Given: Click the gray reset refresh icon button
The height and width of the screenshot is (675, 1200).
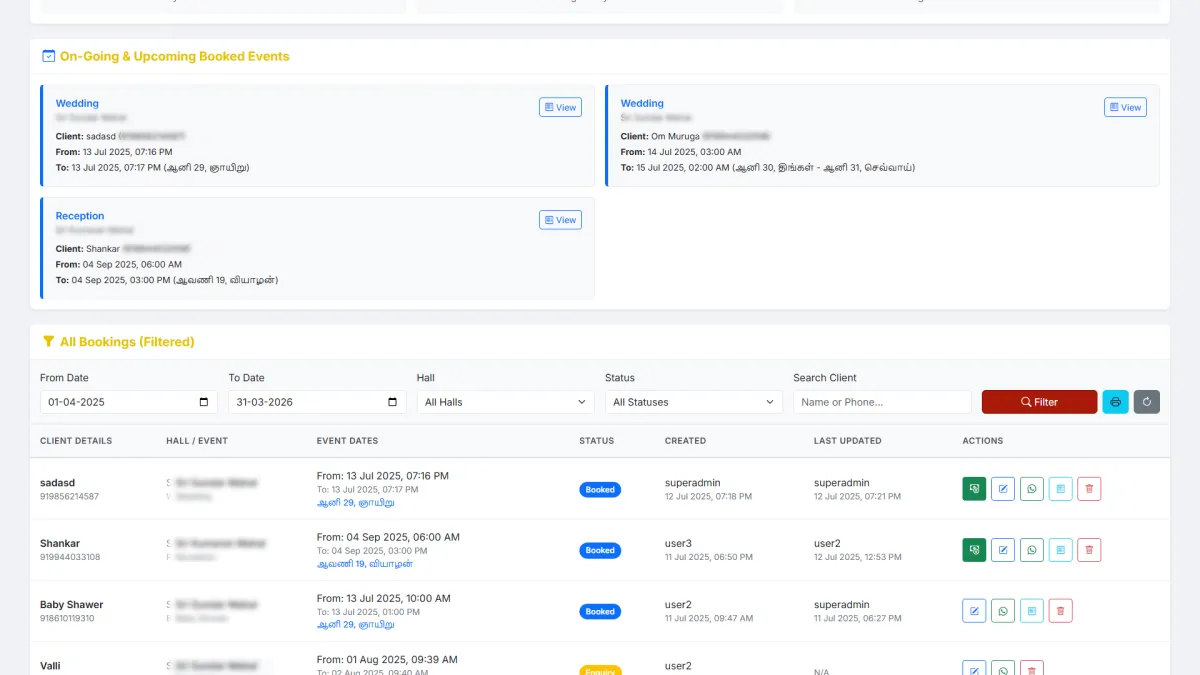Looking at the screenshot, I should click(1147, 402).
